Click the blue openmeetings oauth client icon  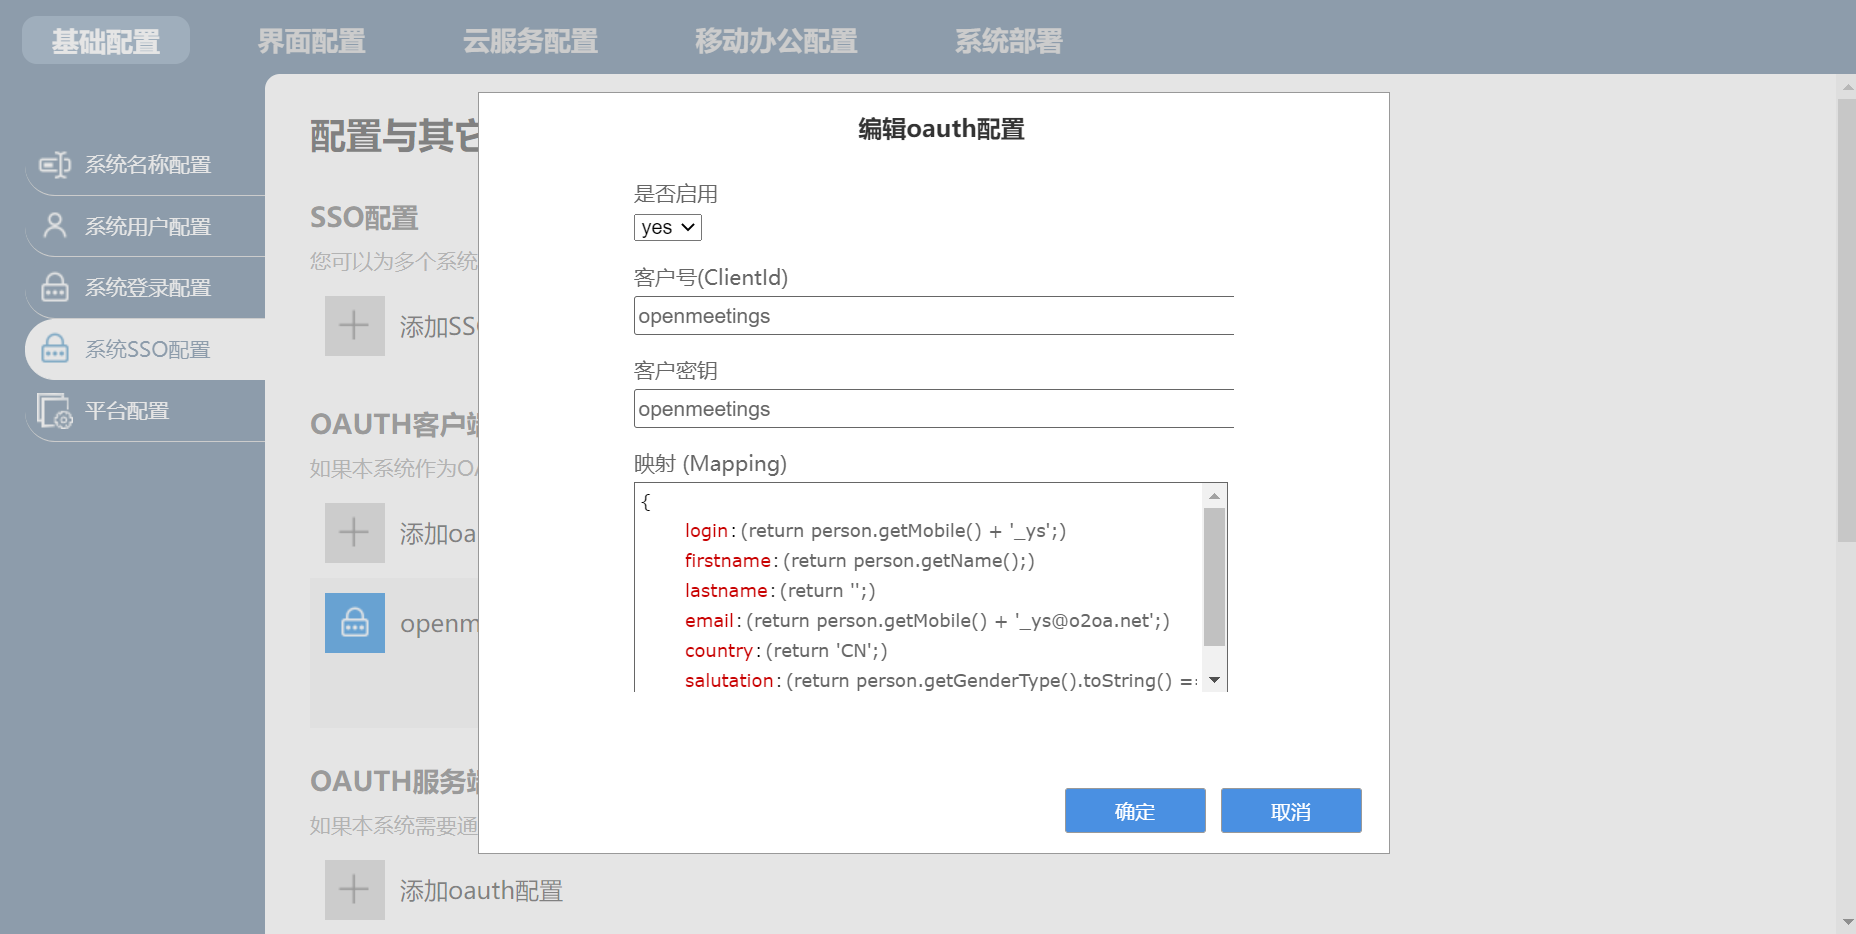tap(354, 623)
